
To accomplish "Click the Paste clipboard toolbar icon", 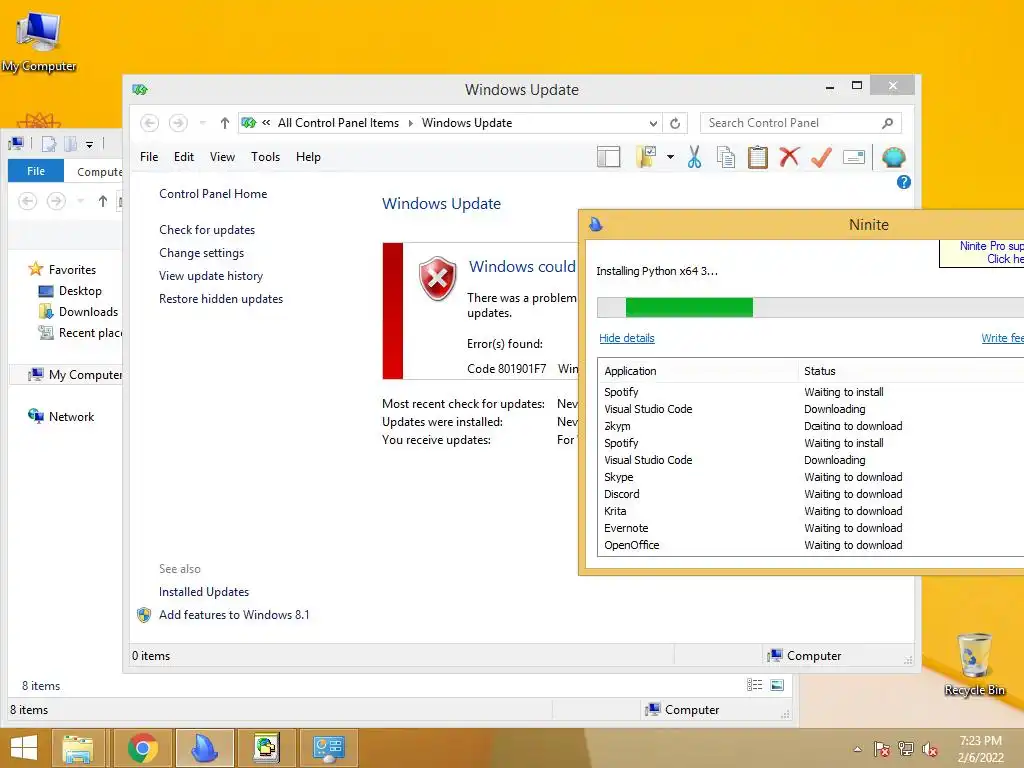I will click(x=758, y=157).
